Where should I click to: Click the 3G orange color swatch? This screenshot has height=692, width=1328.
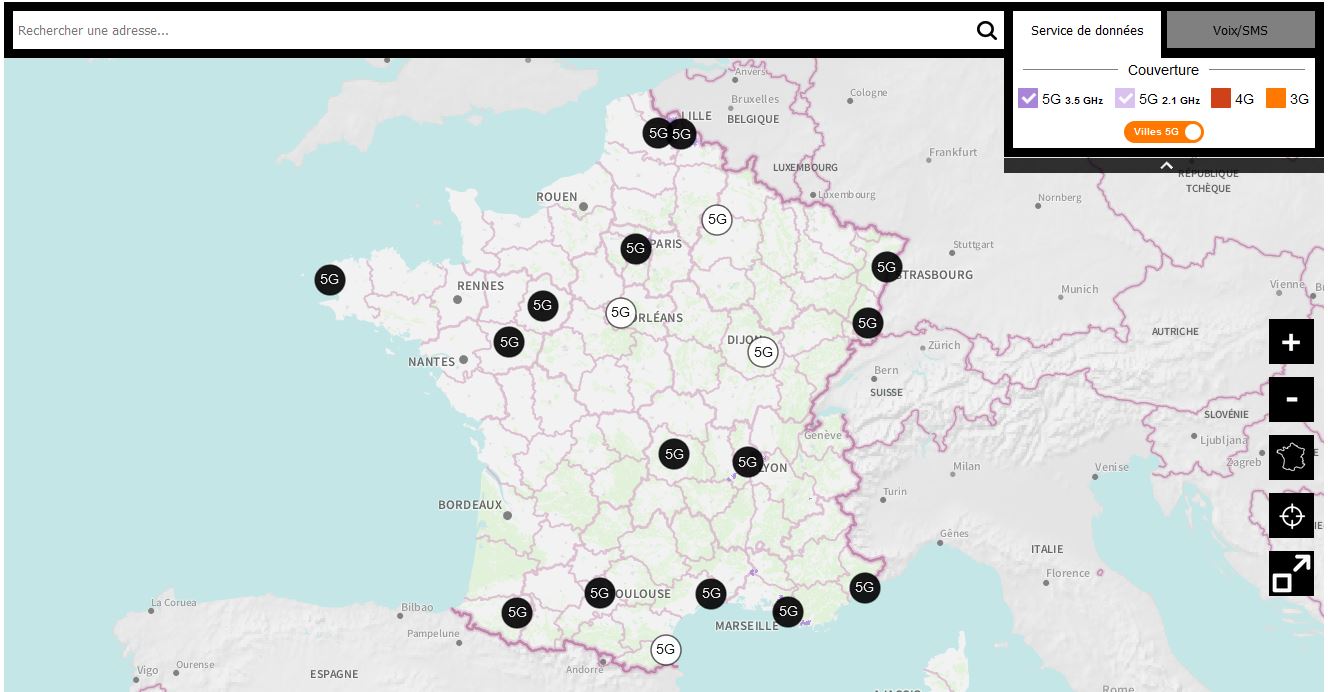(x=1275, y=99)
